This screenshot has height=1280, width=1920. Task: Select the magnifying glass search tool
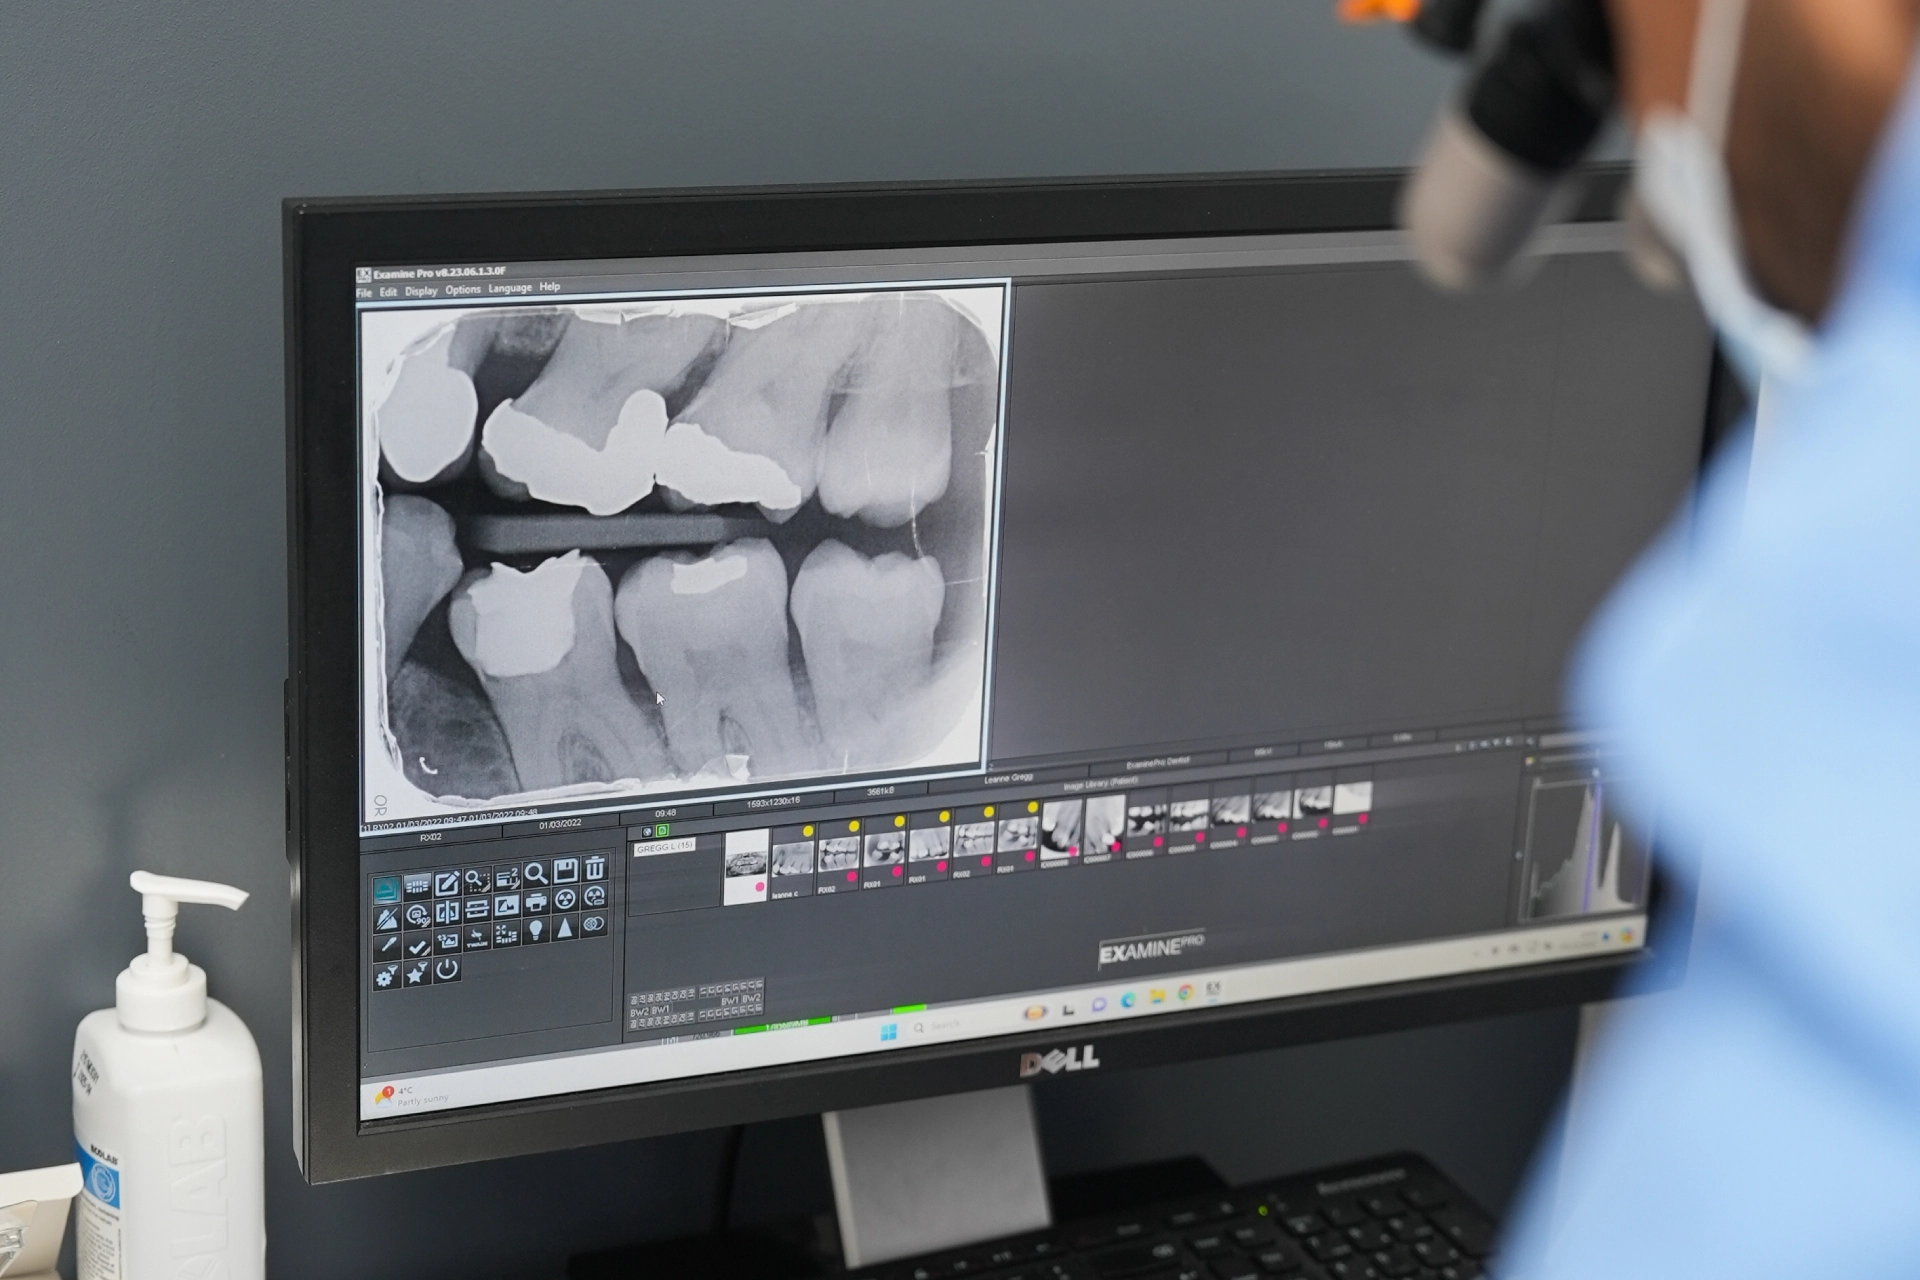click(536, 874)
